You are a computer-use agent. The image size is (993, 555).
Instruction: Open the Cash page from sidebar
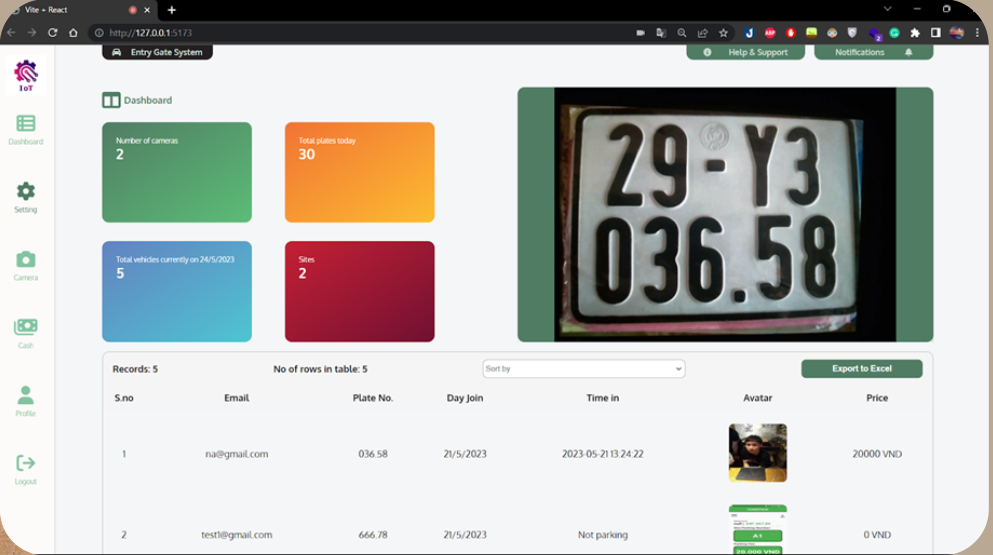pos(25,327)
